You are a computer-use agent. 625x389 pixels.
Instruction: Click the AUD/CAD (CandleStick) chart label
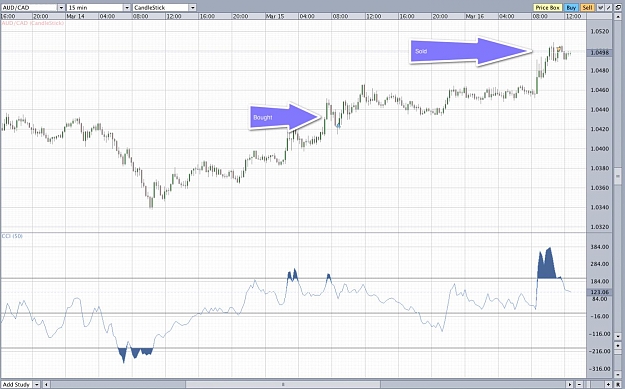click(33, 23)
